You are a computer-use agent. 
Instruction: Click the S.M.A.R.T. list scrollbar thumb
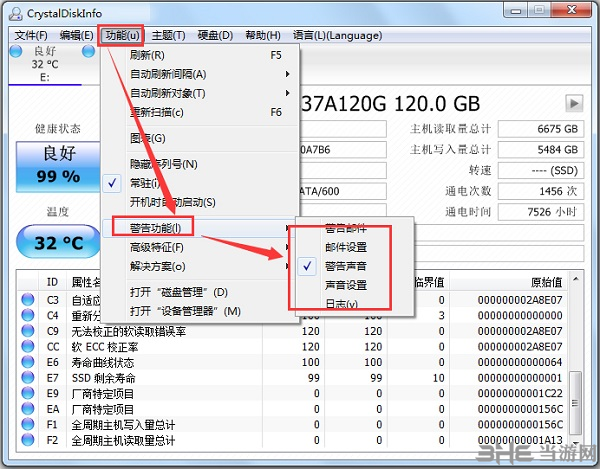coord(574,402)
